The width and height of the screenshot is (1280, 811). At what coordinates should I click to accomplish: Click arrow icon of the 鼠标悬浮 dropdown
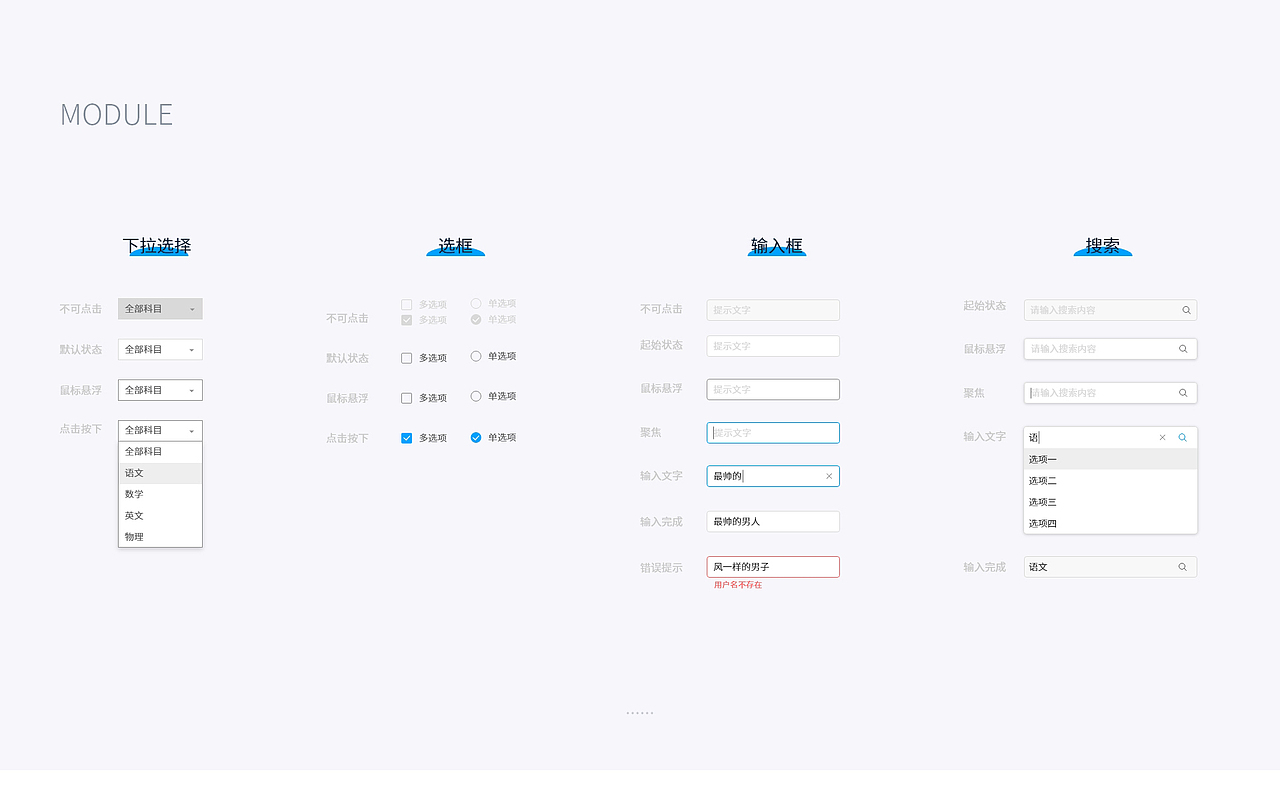pos(192,391)
